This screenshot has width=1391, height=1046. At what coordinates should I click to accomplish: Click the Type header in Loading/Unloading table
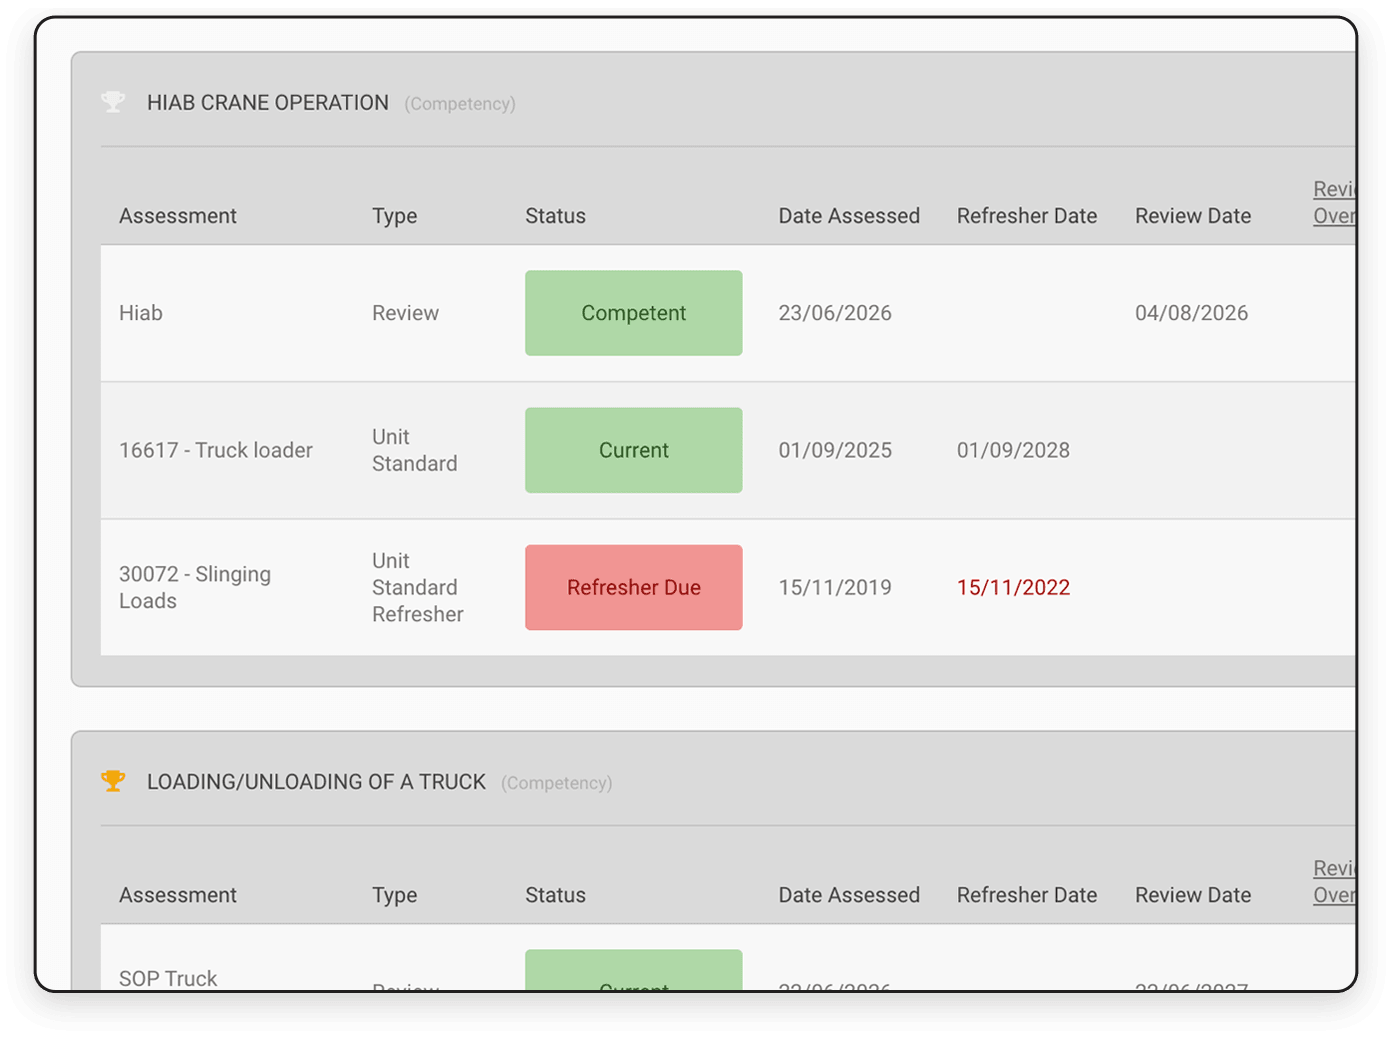[x=395, y=895]
